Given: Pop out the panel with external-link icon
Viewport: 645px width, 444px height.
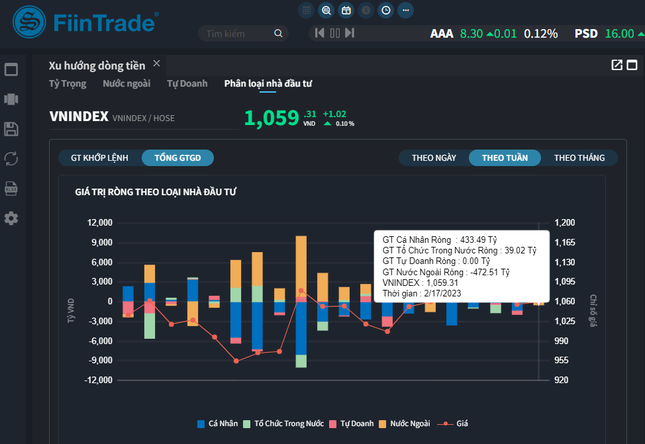Looking at the screenshot, I should click(617, 65).
